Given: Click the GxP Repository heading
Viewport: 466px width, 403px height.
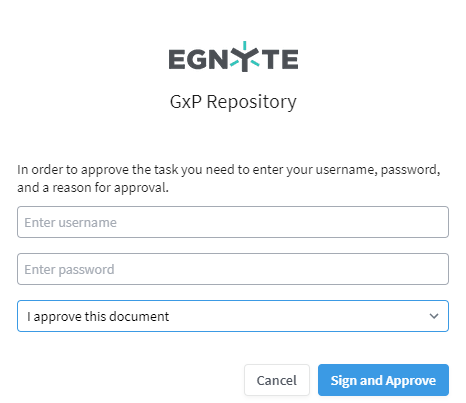Looking at the screenshot, I should [x=233, y=102].
